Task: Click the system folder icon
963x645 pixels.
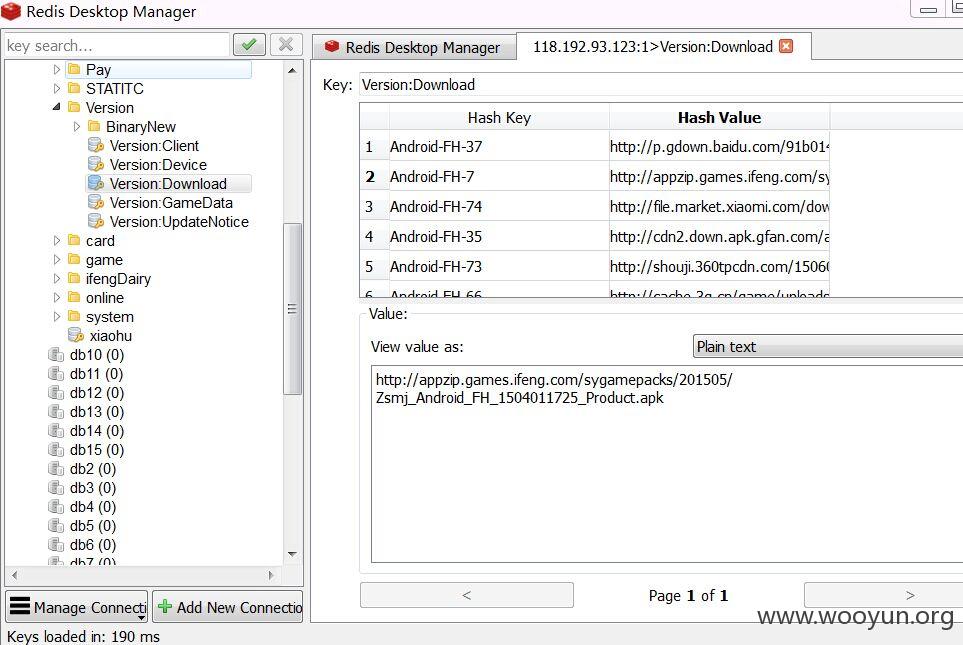Action: click(x=74, y=316)
